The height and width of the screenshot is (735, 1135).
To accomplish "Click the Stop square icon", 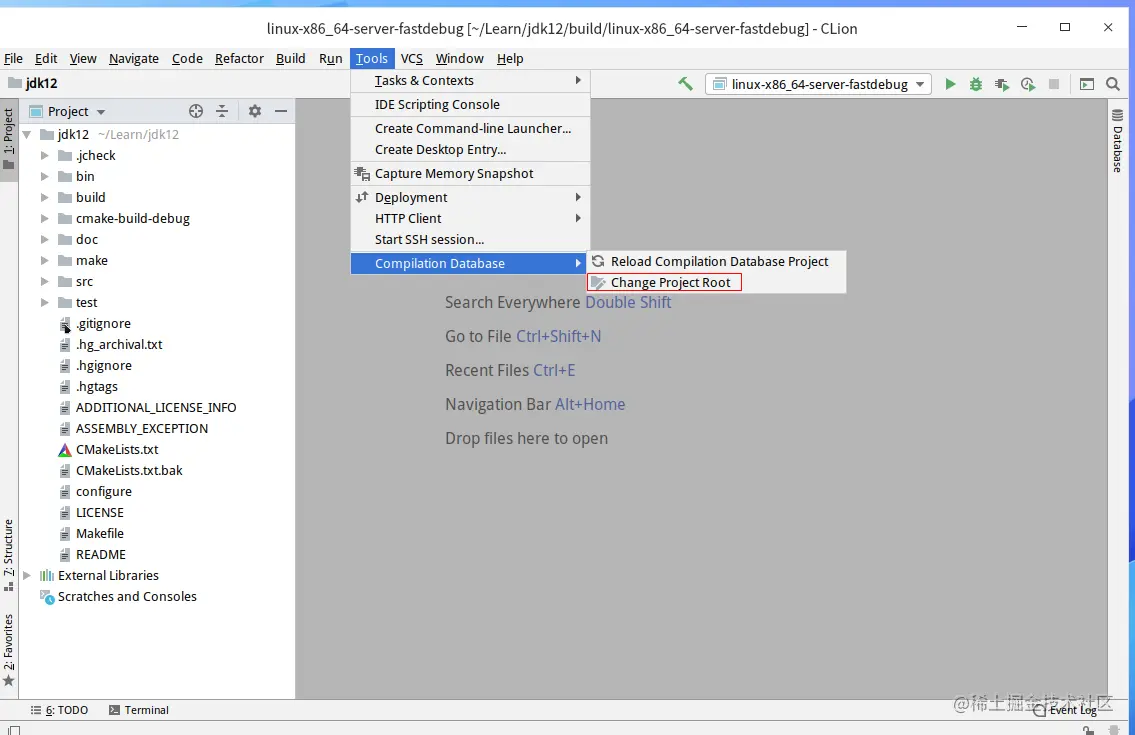I will [1054, 84].
